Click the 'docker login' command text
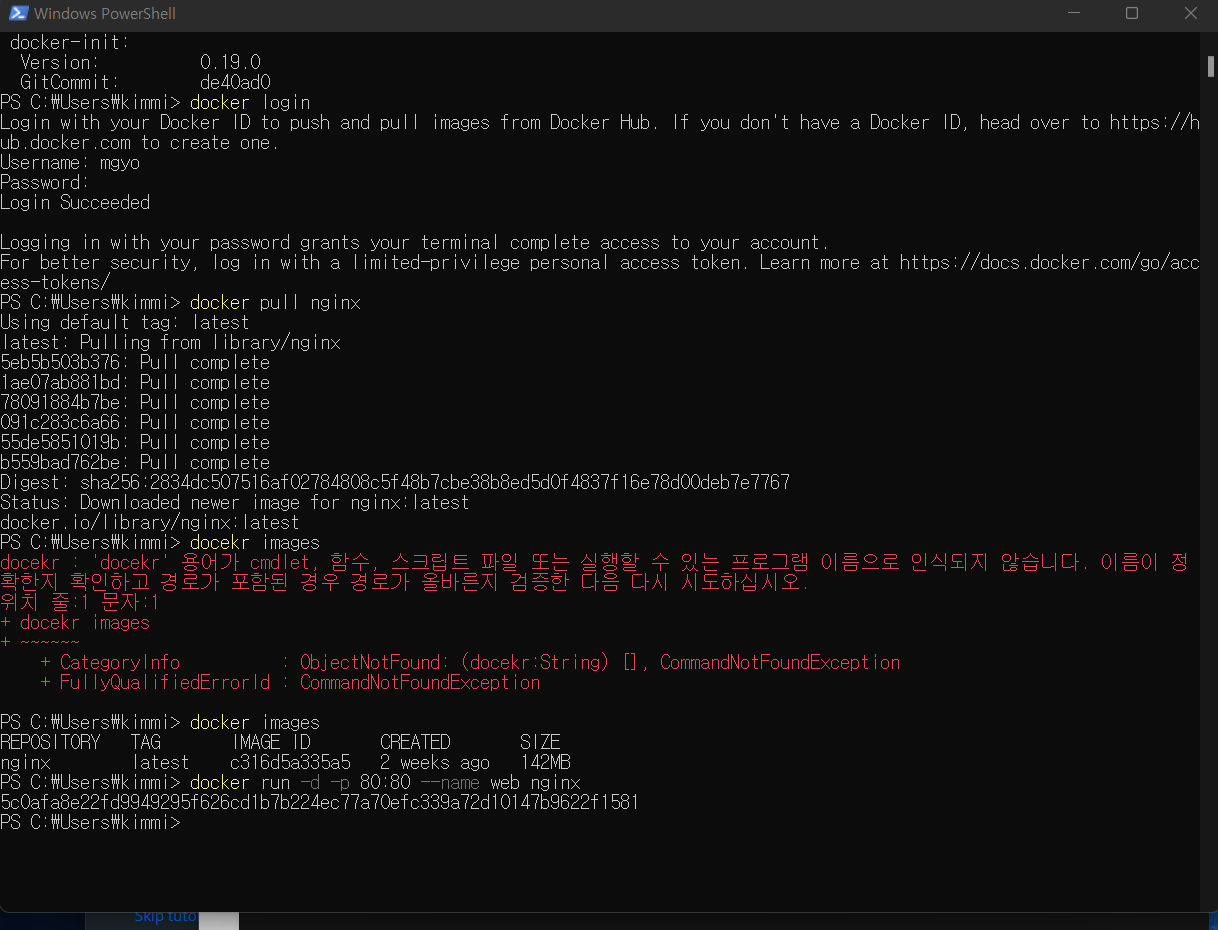 250,102
